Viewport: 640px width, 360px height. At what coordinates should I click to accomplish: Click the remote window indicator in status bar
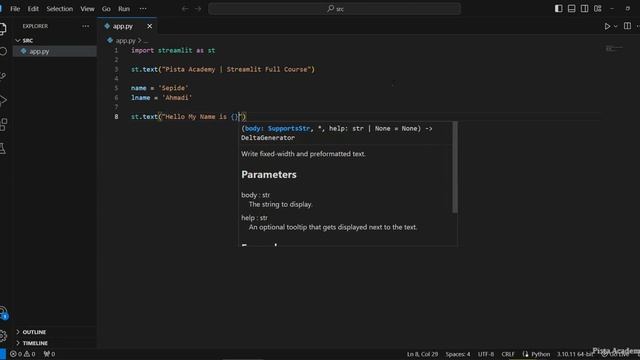point(2,354)
